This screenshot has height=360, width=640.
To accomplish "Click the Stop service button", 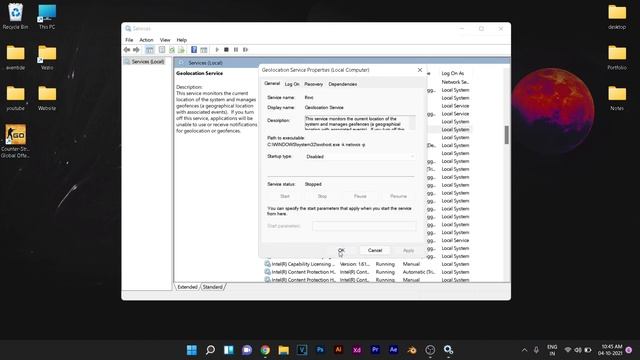I will click(322, 196).
